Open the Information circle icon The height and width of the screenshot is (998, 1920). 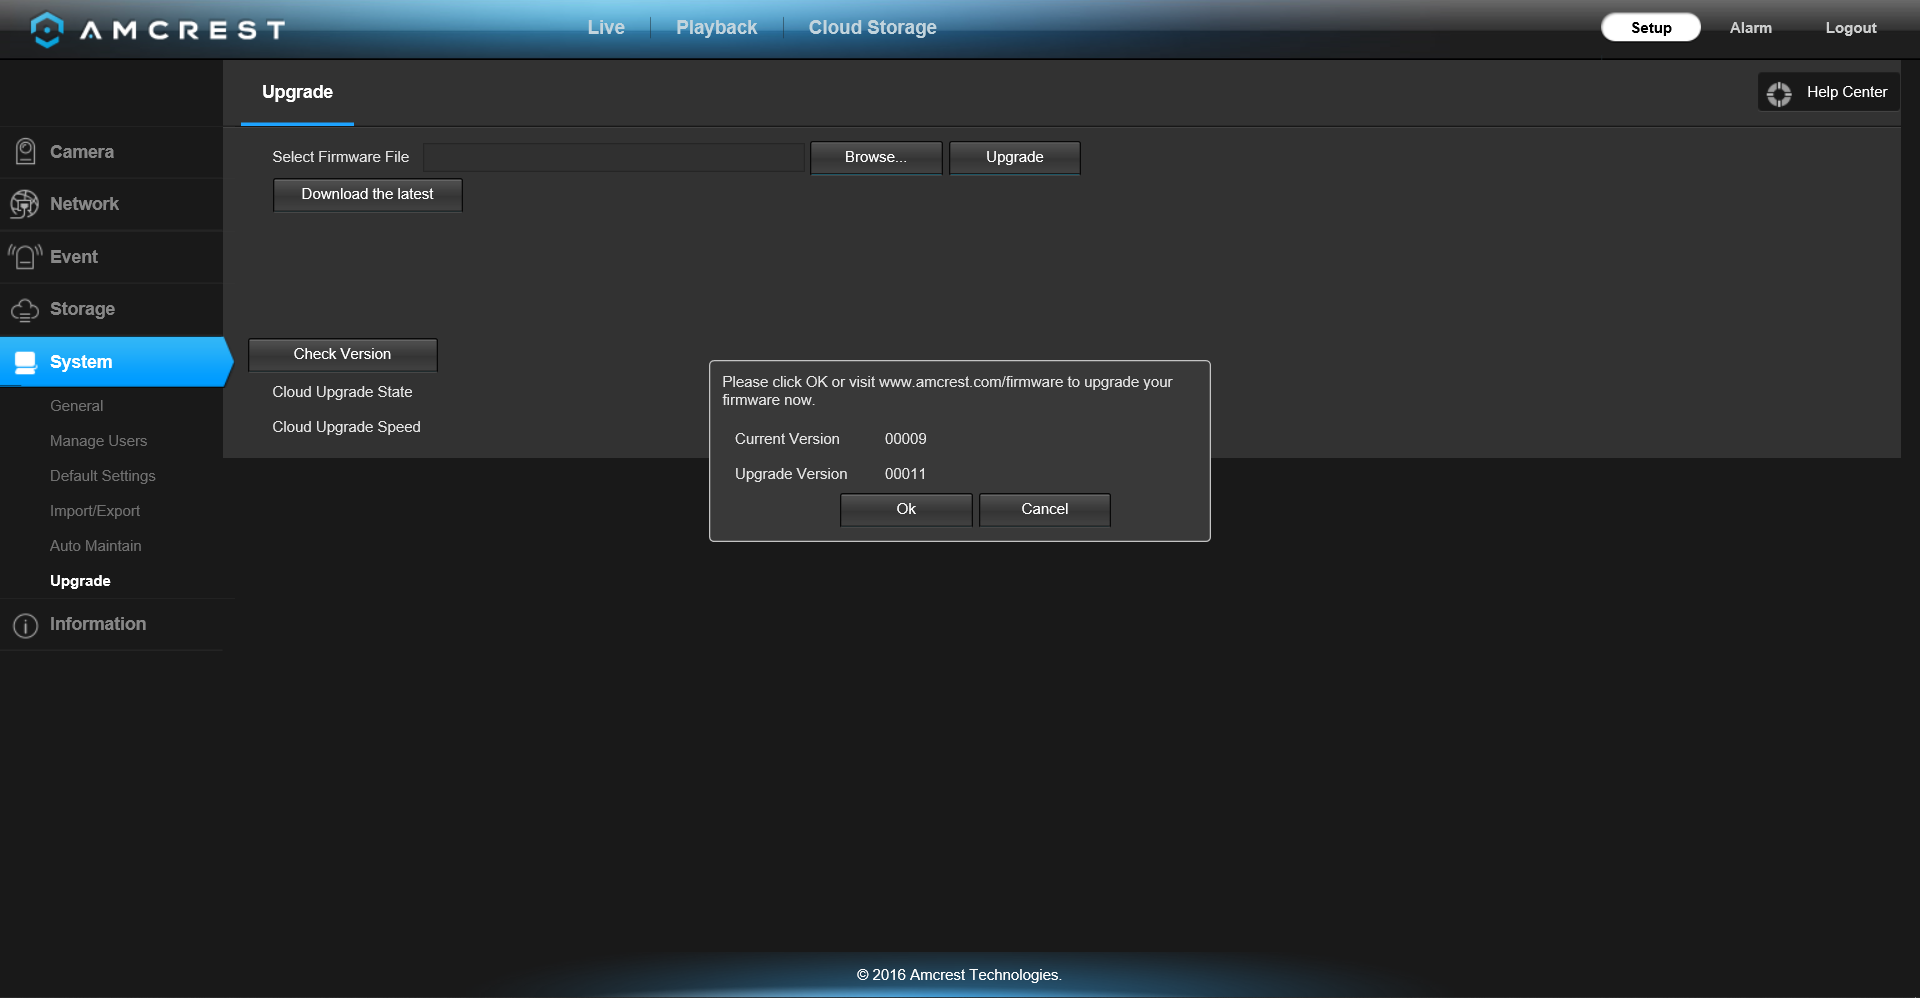tap(25, 625)
